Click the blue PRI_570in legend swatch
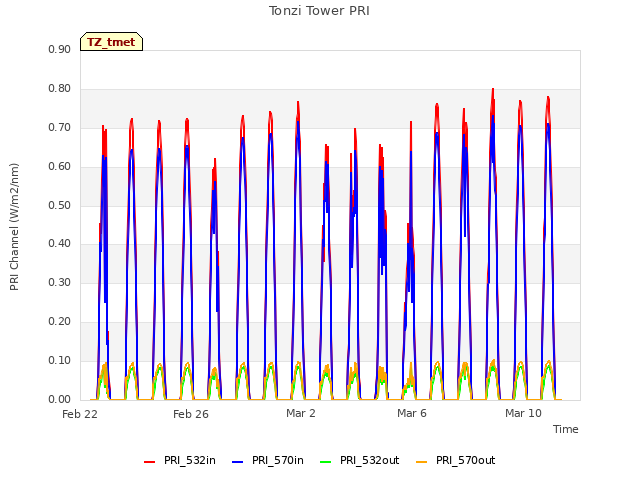This screenshot has width=640, height=480. click(x=238, y=462)
